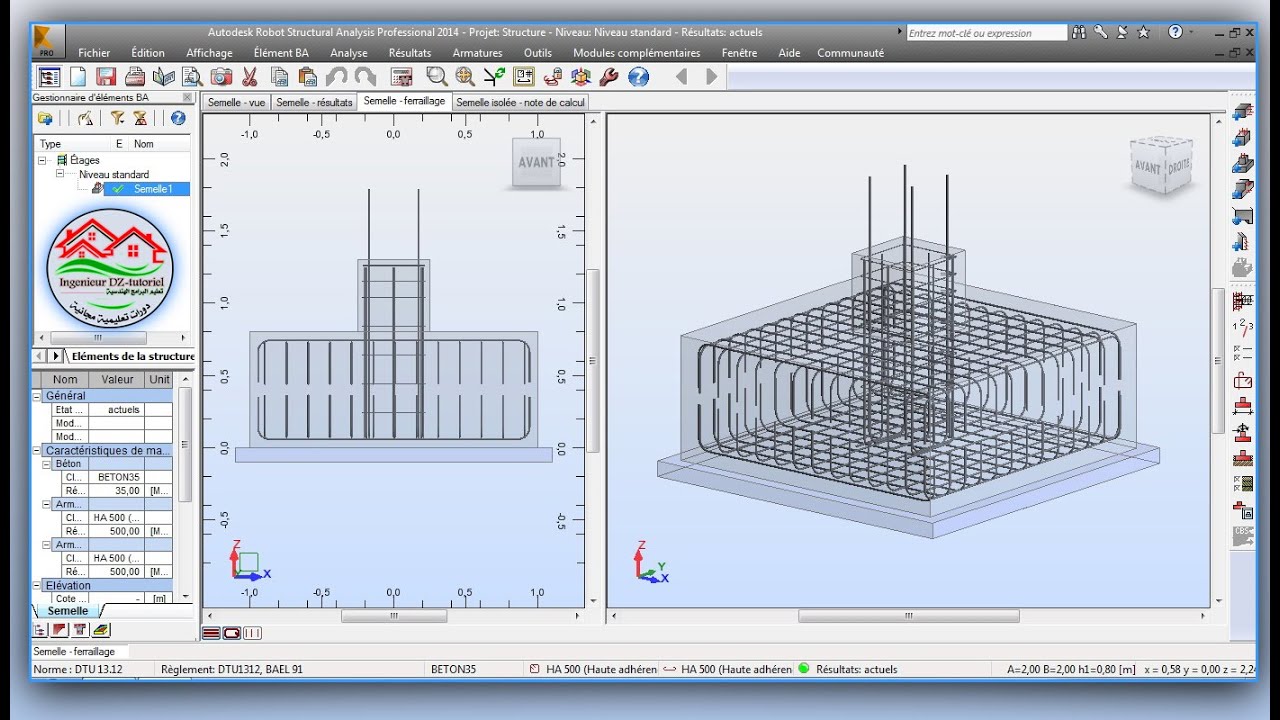Click the Norme : DTU 13.12 status entry
The image size is (1280, 720).
(x=78, y=669)
